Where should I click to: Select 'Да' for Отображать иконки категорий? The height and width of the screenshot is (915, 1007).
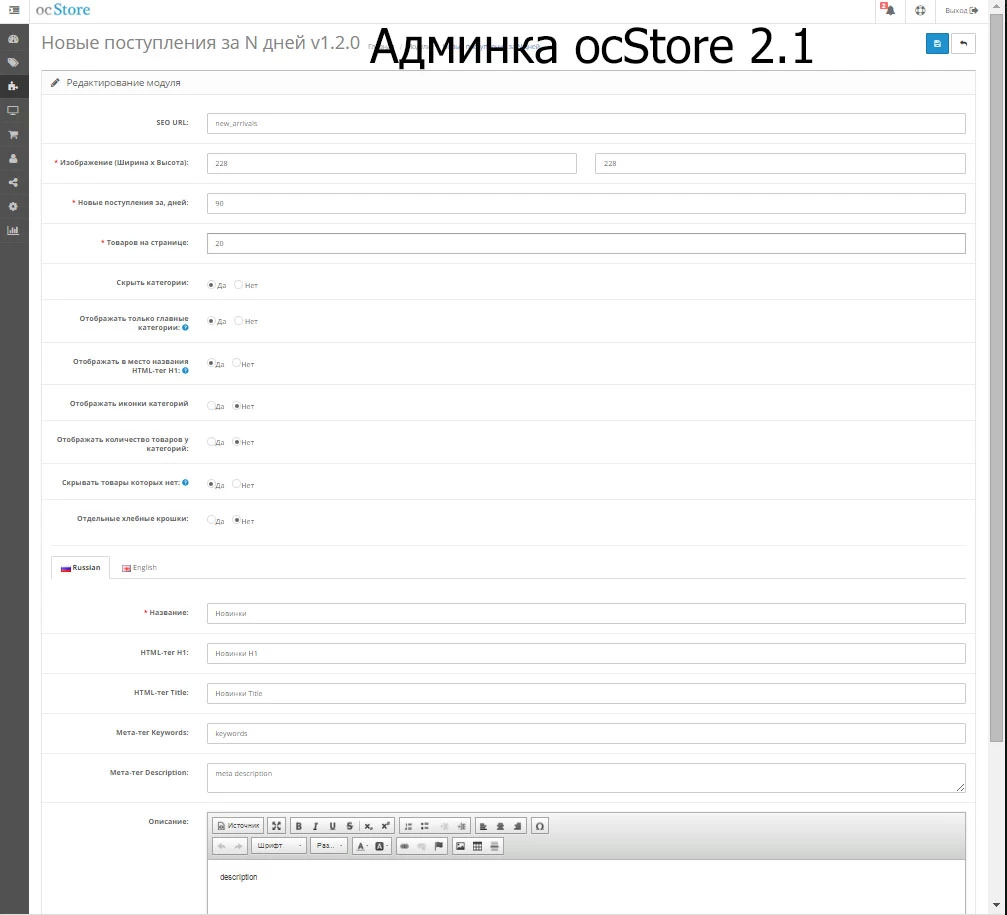(211, 405)
